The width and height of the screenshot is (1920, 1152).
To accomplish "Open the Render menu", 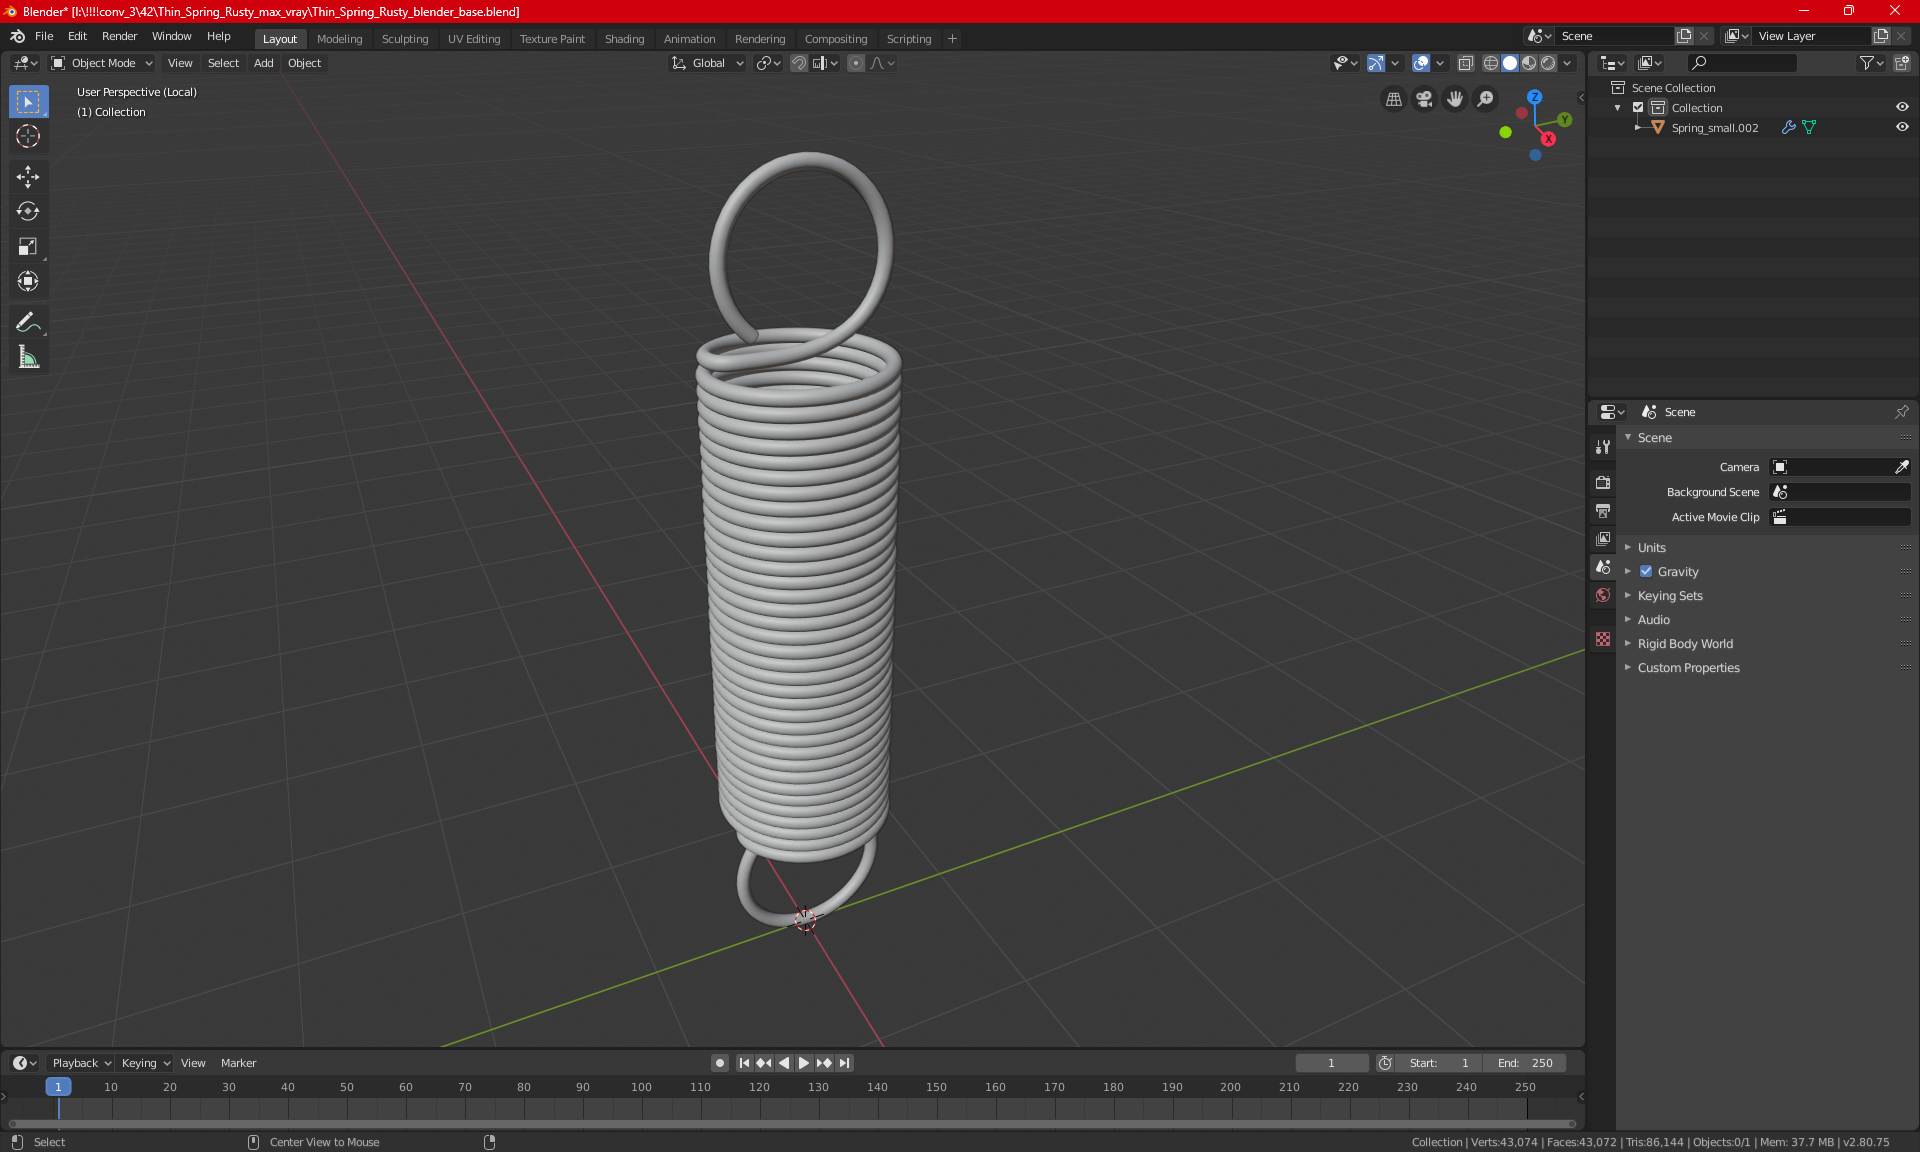I will [x=119, y=36].
